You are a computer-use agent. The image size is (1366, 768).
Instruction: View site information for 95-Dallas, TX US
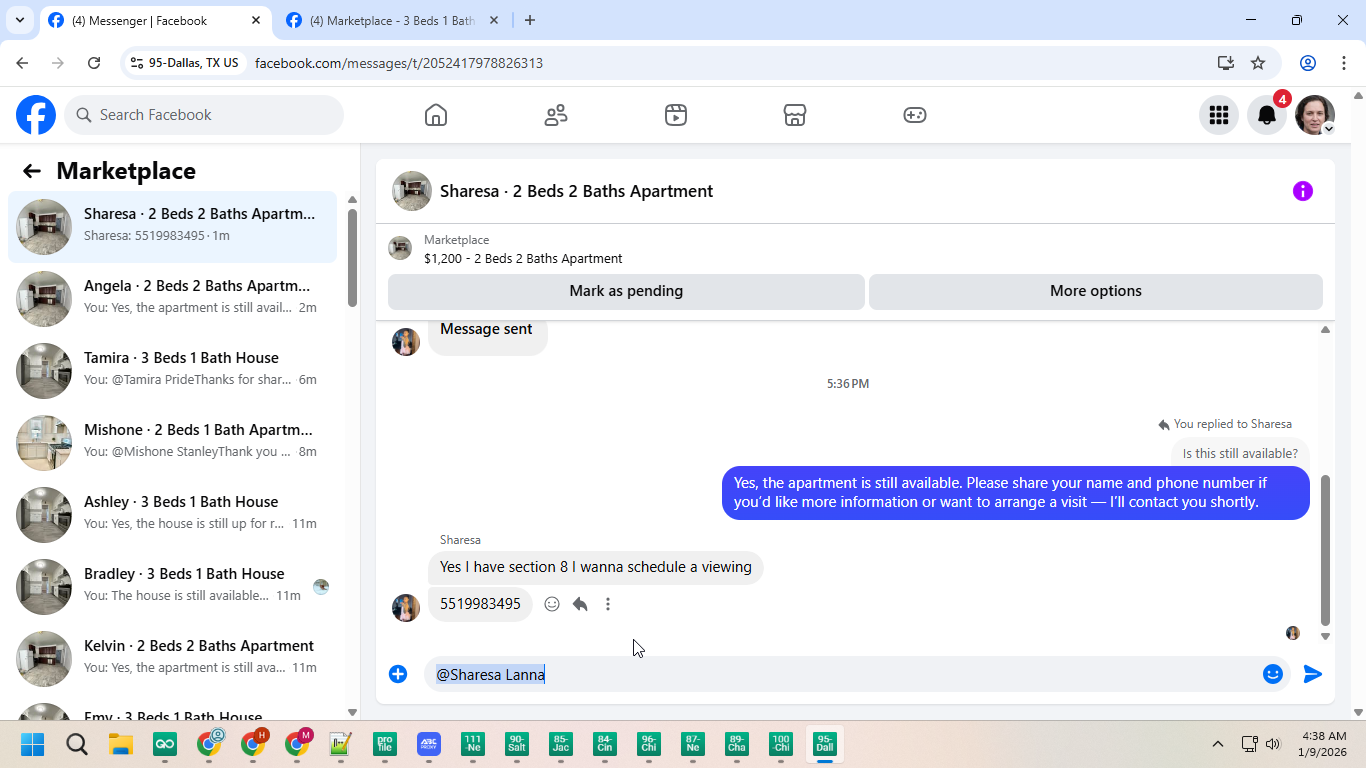point(185,63)
